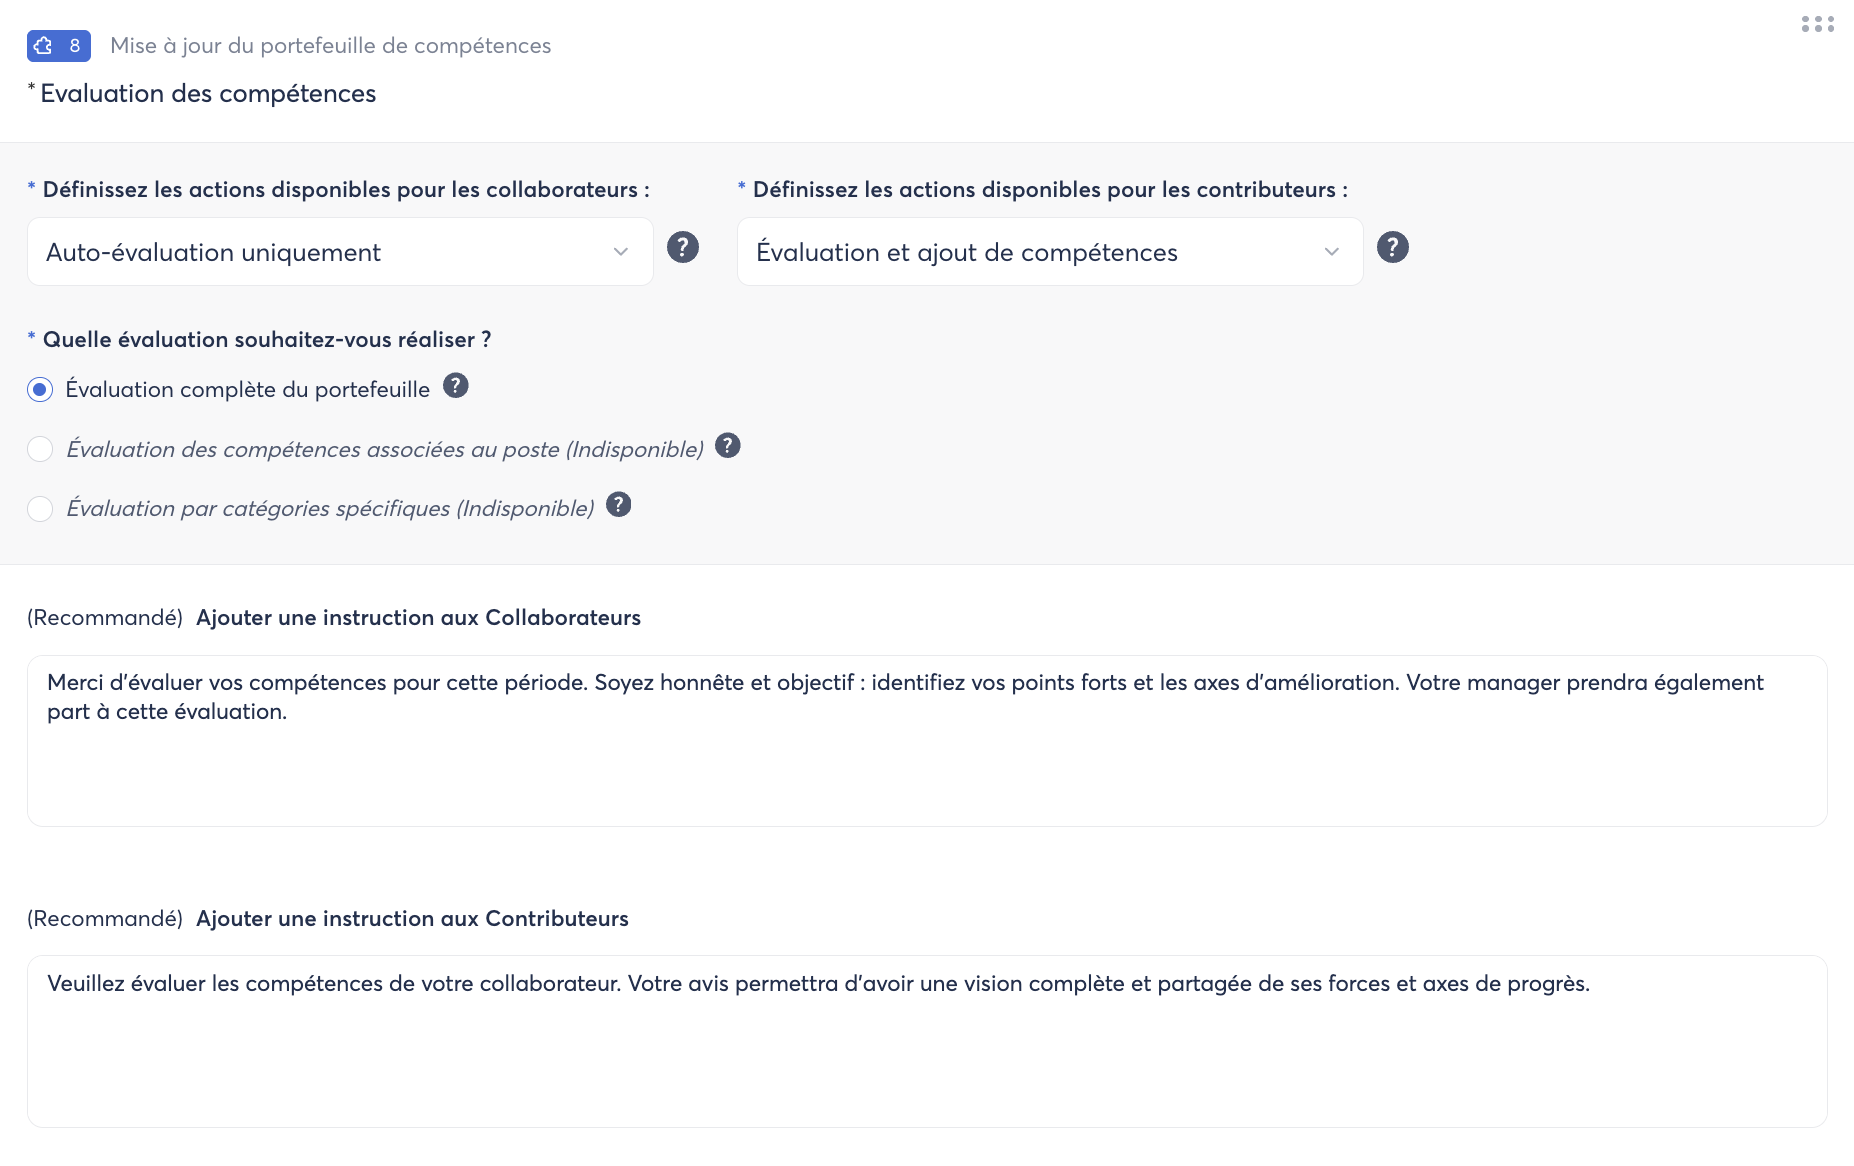
Task: Show help for catégories spécifiques evaluation
Action: (619, 505)
